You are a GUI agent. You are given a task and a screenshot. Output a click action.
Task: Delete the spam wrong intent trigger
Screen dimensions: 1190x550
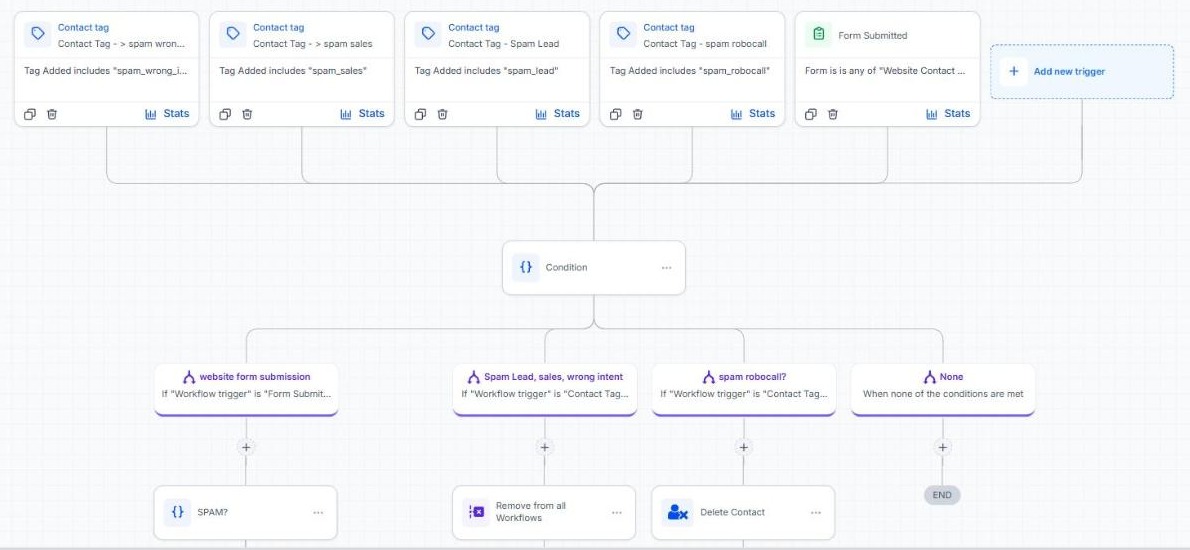click(52, 114)
